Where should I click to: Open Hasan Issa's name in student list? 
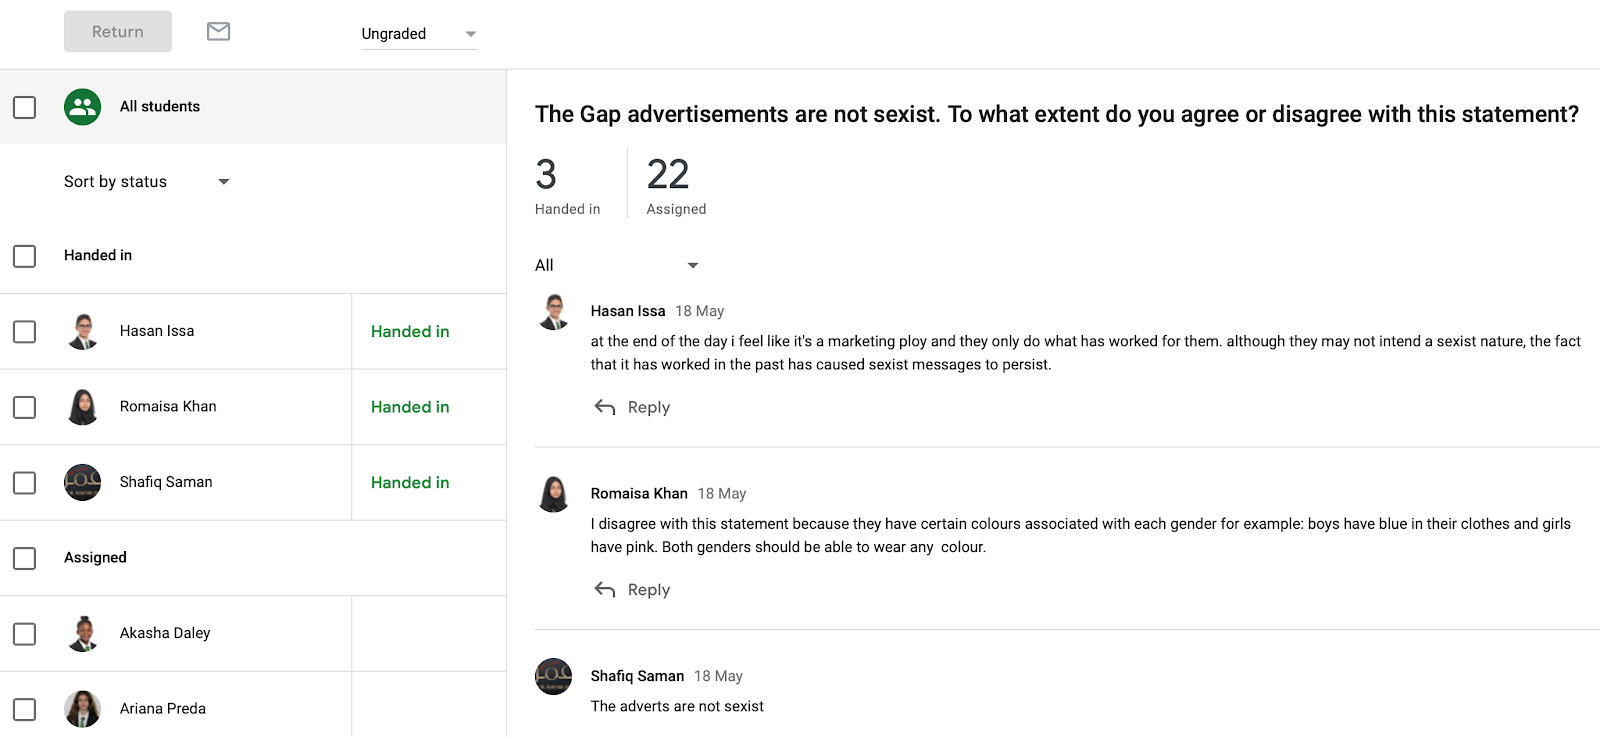pos(157,331)
